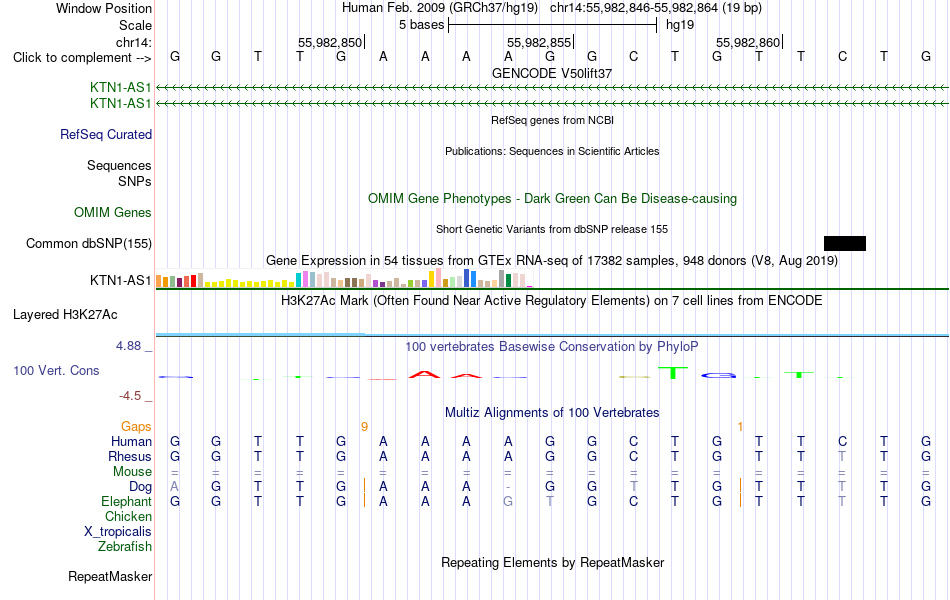
Task: Click the GTEx Gene Expression track title
Action: coord(552,261)
